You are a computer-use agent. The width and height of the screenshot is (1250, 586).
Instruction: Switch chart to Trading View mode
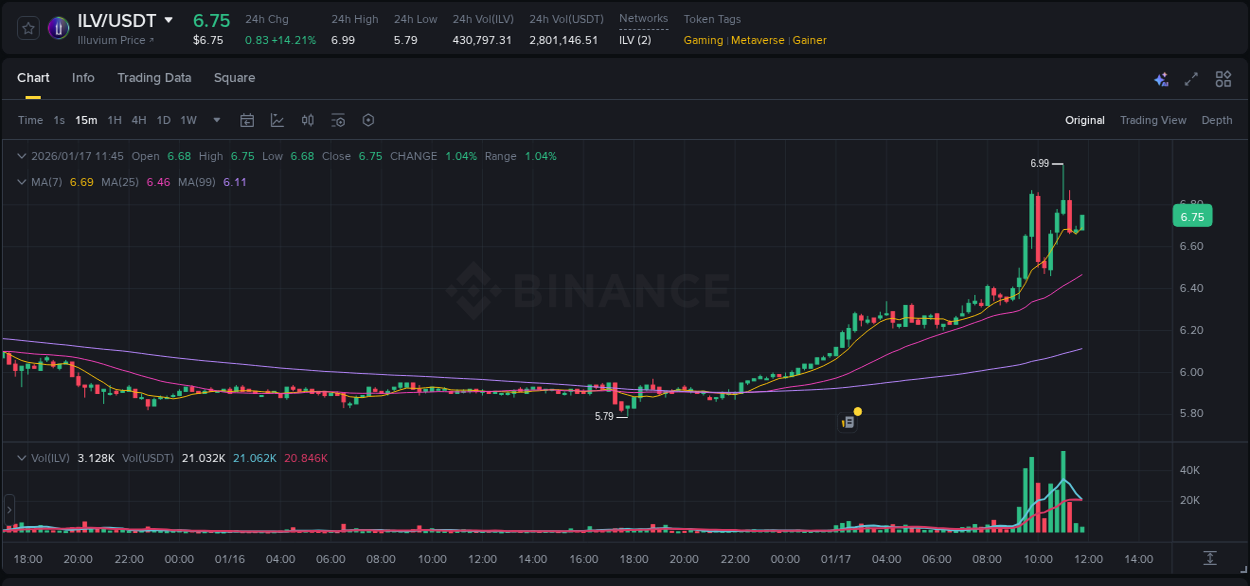1153,120
